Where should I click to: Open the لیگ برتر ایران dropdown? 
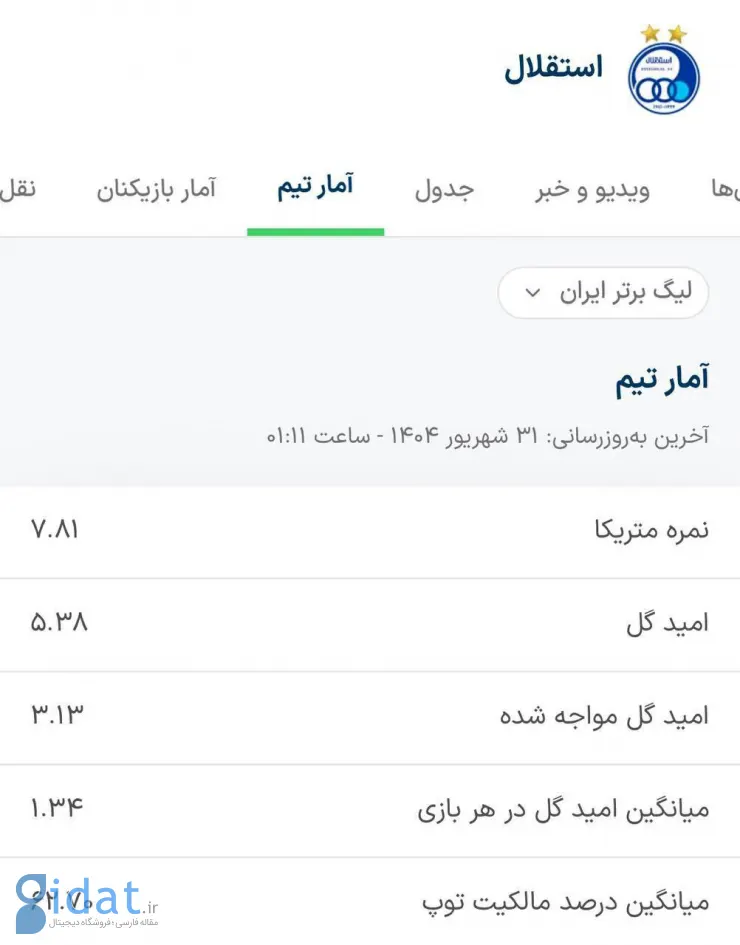pos(603,293)
